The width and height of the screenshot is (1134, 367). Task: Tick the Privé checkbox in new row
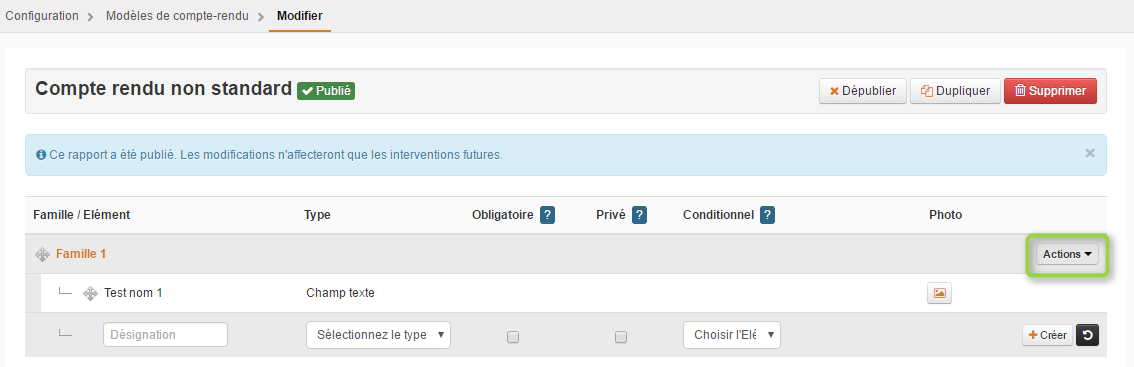pos(621,337)
